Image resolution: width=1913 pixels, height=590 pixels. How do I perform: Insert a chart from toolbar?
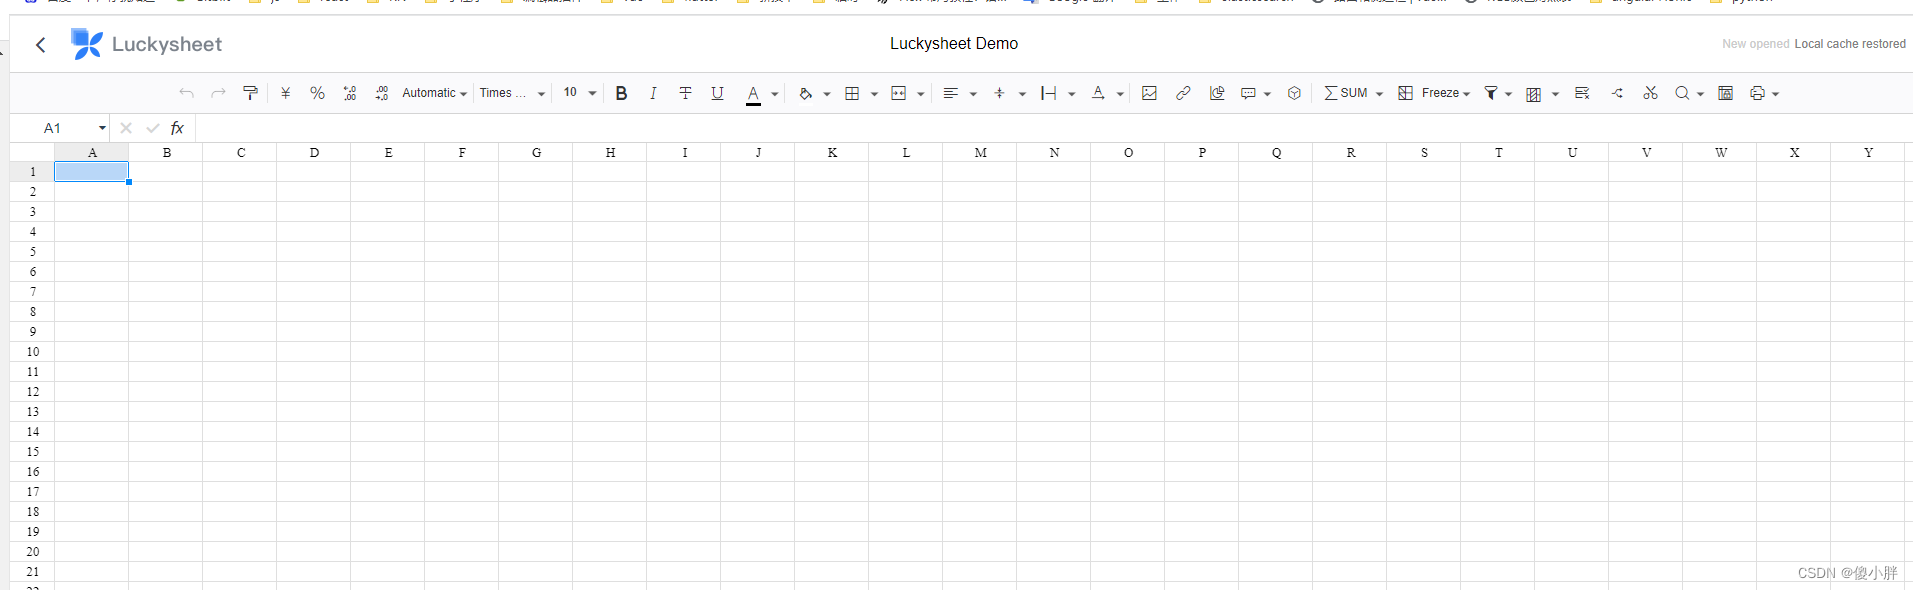(x=1217, y=93)
